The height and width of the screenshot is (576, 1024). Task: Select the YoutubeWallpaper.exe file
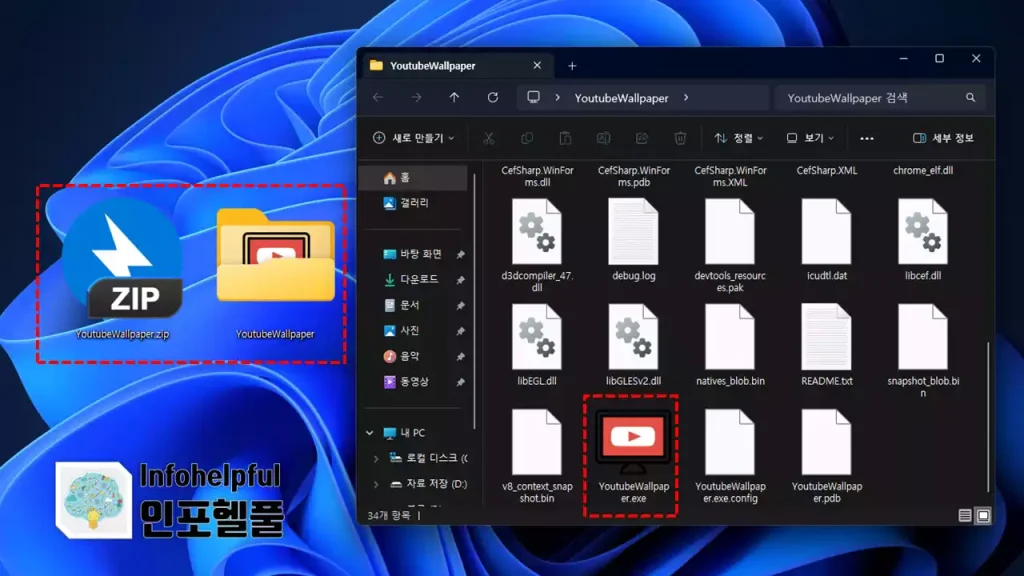click(x=633, y=456)
